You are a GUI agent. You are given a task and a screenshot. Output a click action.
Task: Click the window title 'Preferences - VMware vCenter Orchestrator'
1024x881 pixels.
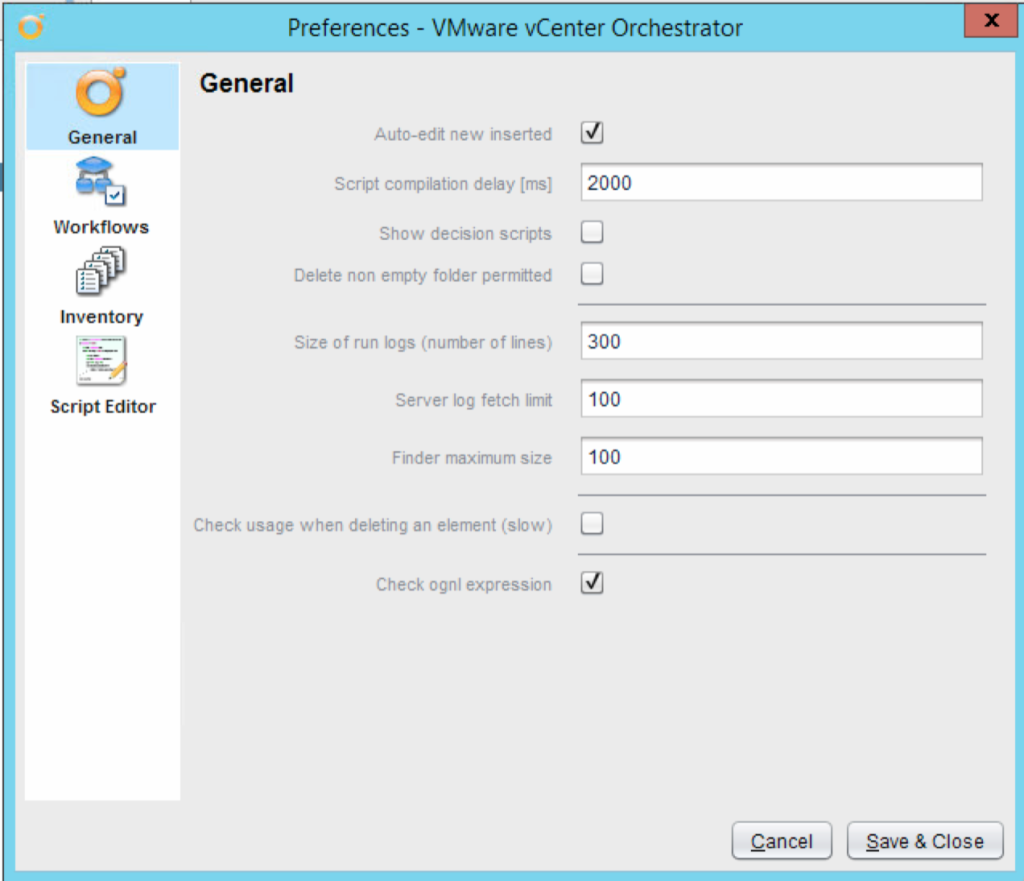515,28
